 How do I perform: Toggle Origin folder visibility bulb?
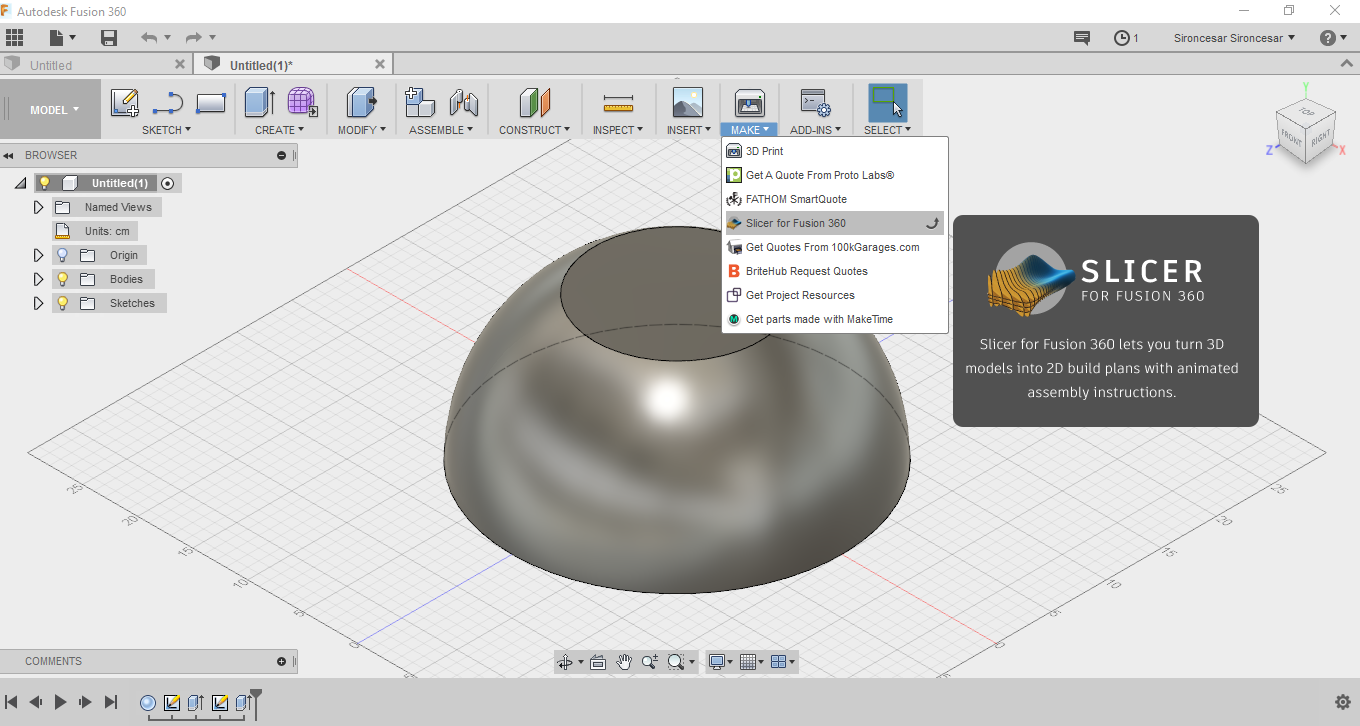(62, 255)
